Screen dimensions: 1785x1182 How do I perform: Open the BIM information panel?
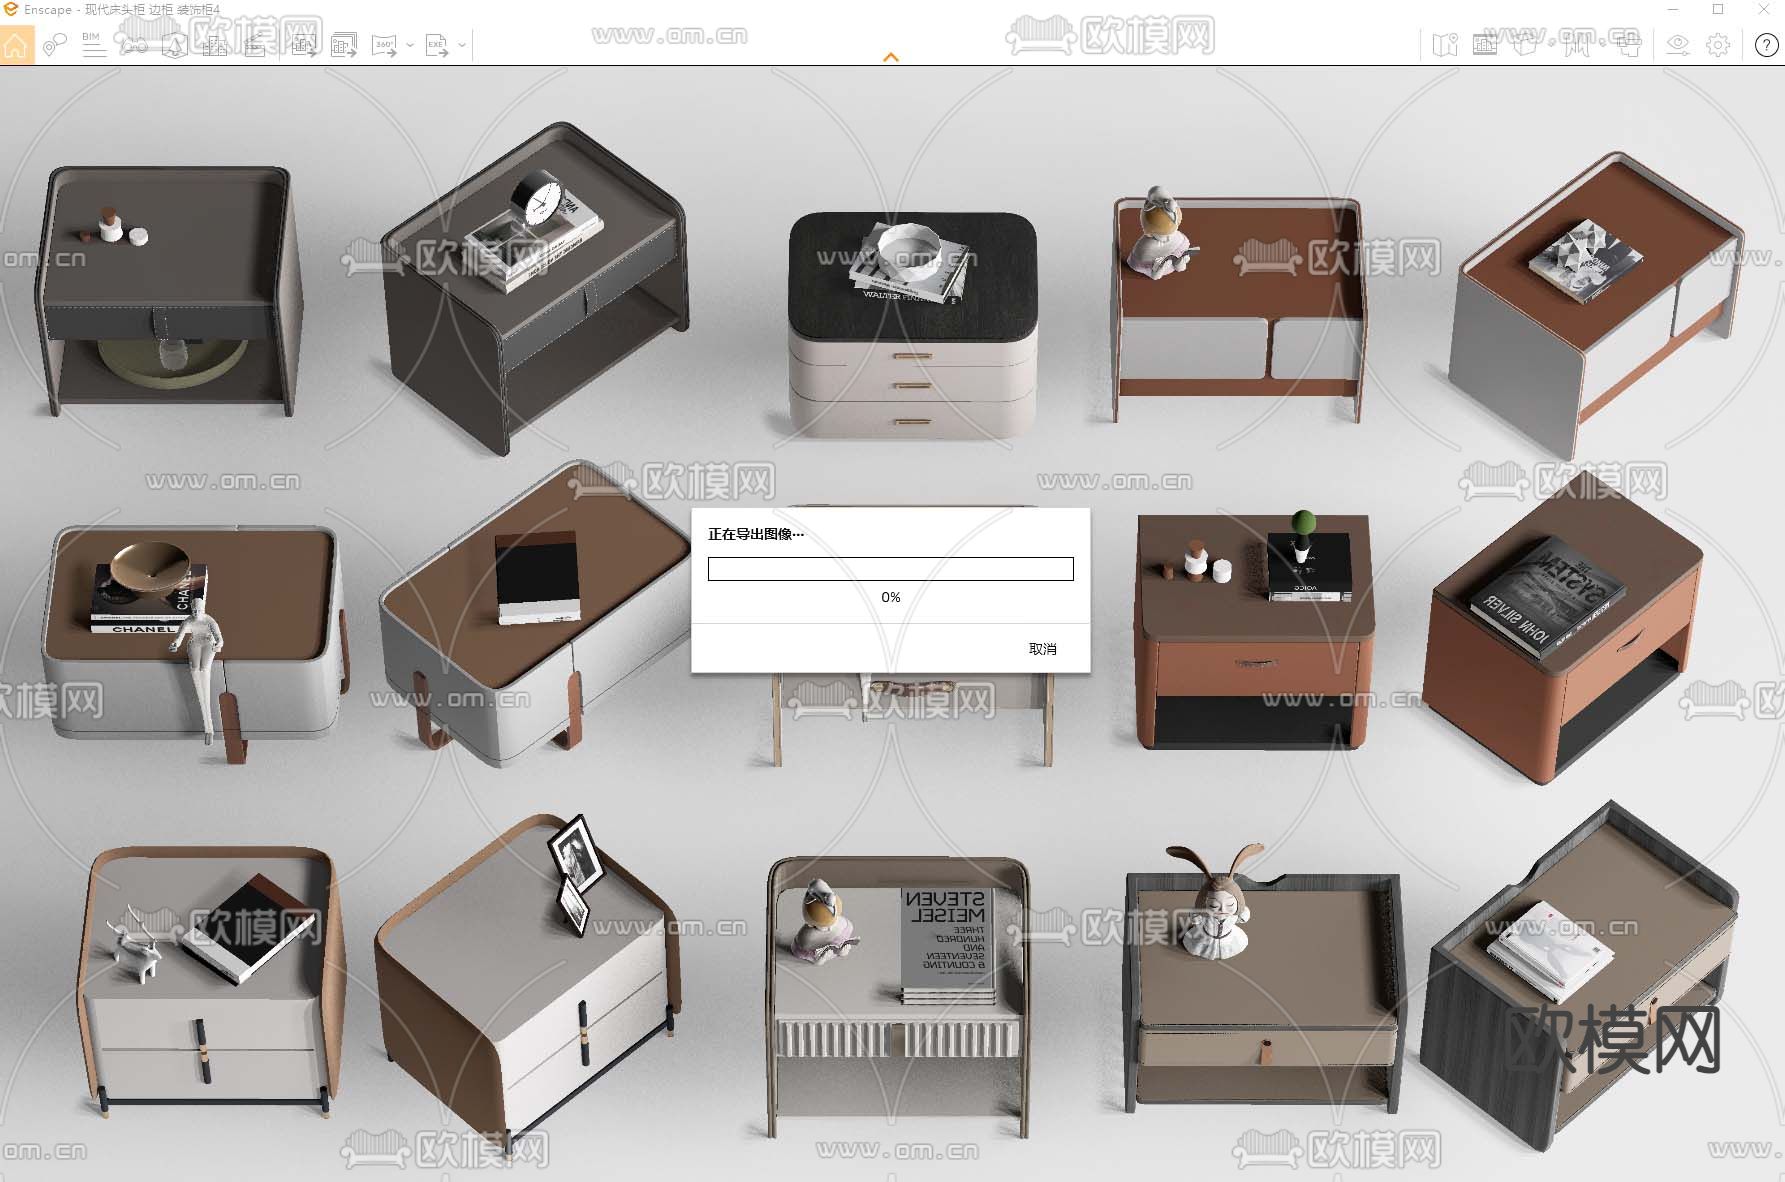pos(93,45)
